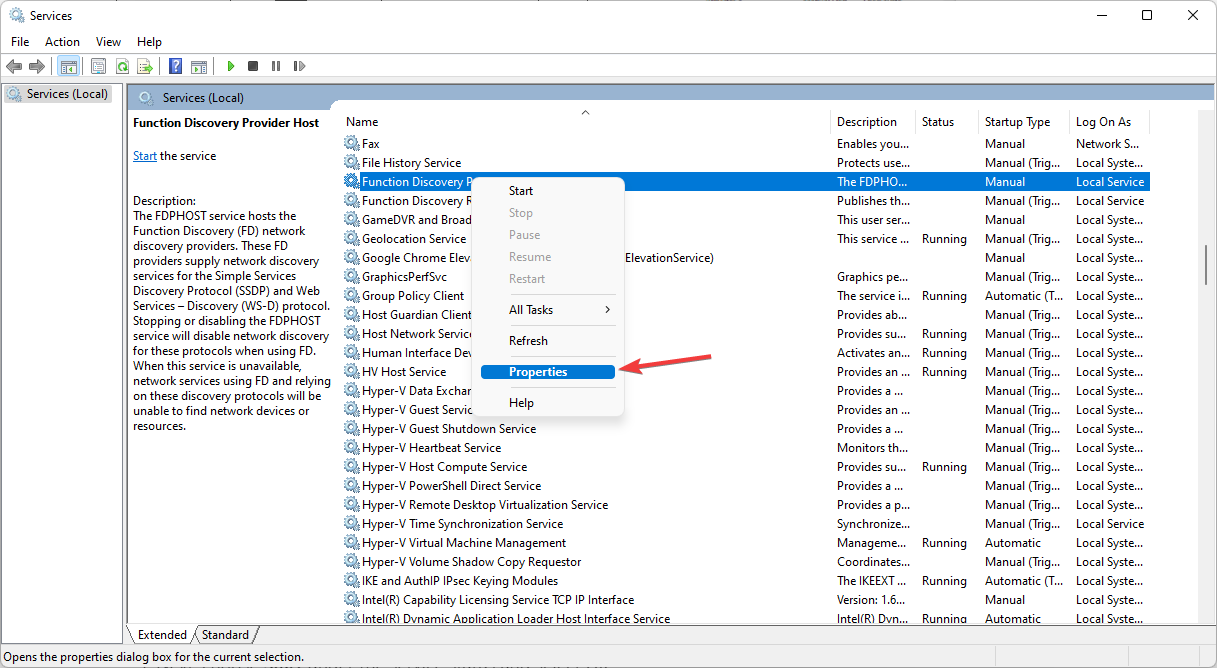Open the File menu
The height and width of the screenshot is (668, 1217).
point(20,42)
